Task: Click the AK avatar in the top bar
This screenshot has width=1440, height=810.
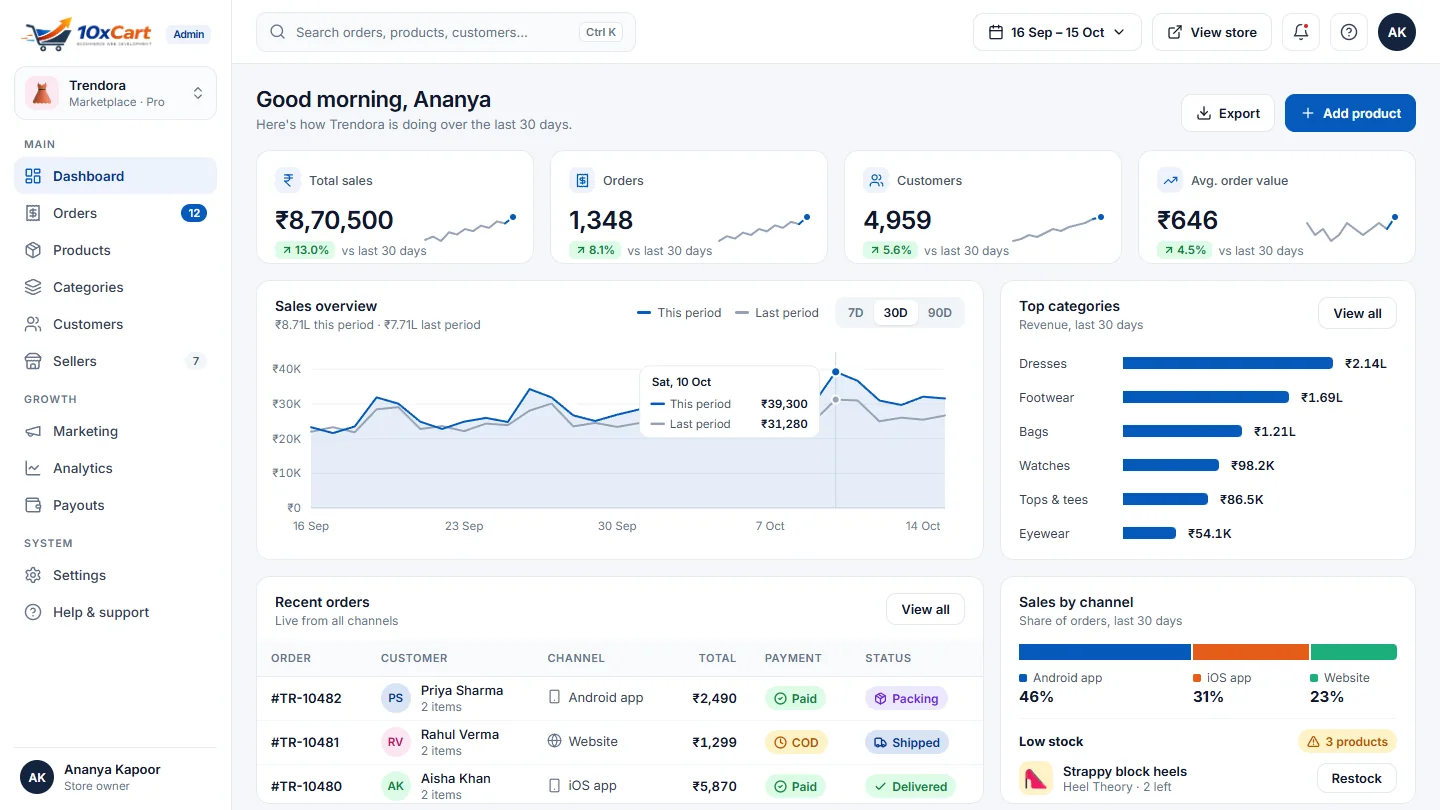Action: [1397, 32]
